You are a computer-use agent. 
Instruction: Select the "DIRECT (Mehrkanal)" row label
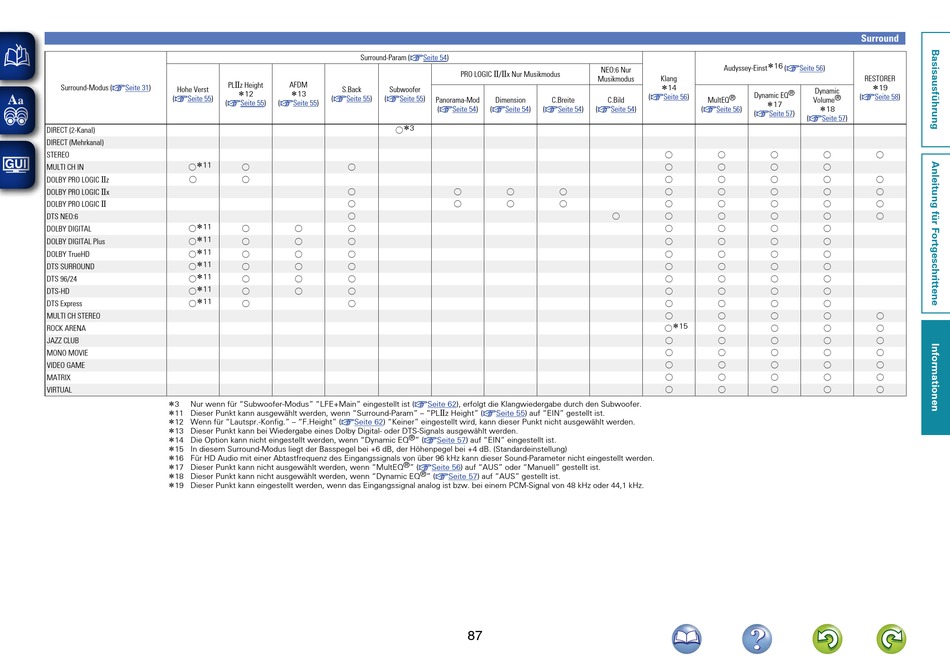click(x=75, y=142)
